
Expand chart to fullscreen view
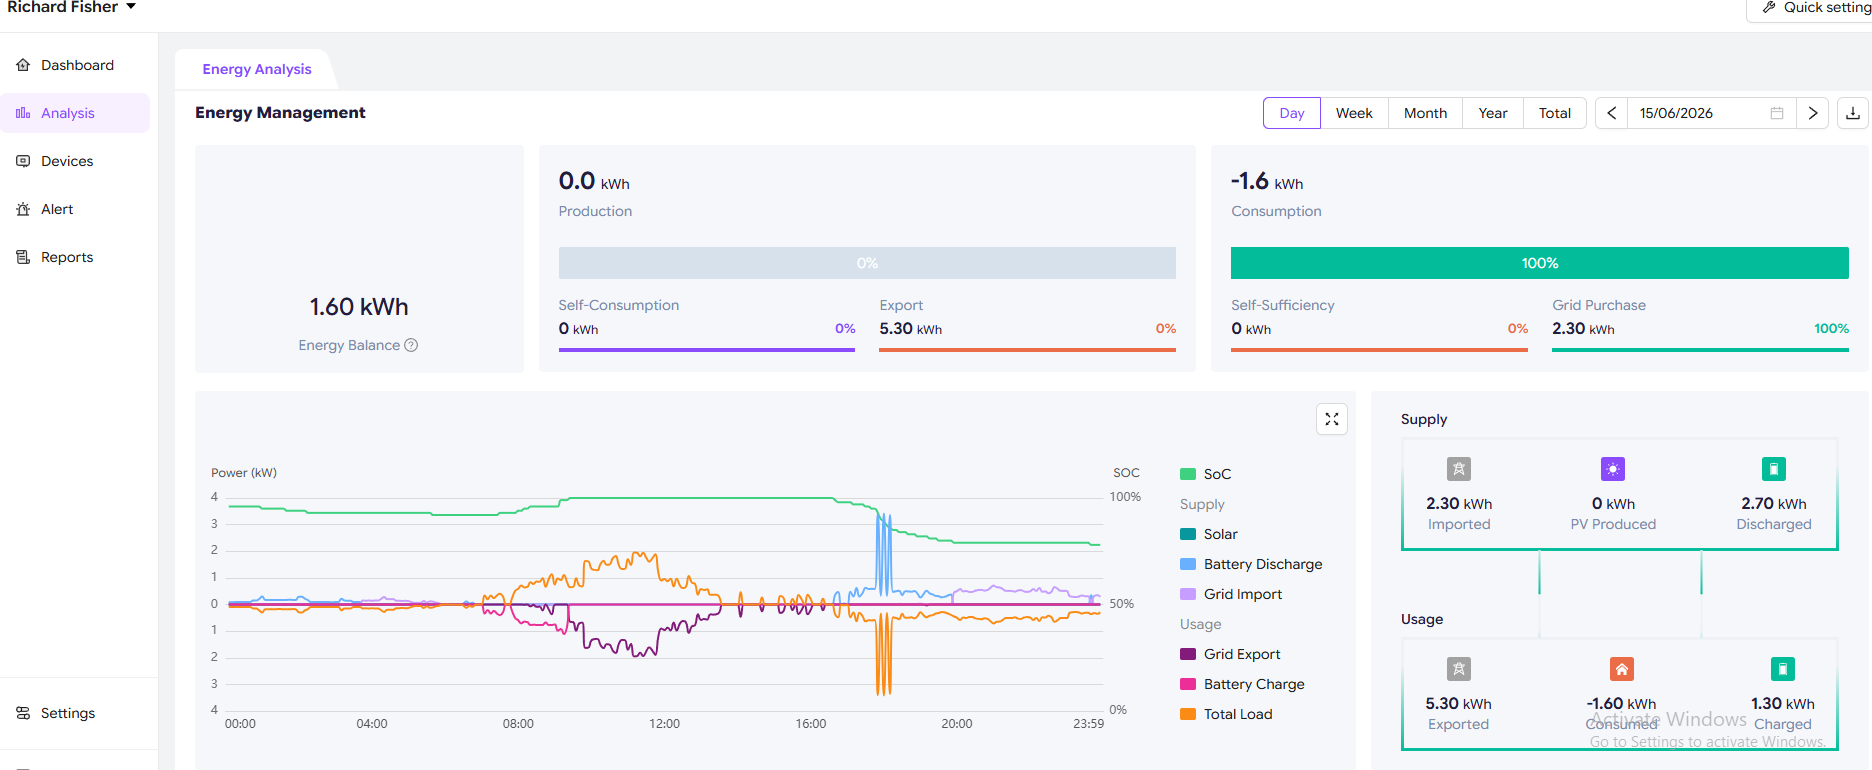click(1332, 419)
